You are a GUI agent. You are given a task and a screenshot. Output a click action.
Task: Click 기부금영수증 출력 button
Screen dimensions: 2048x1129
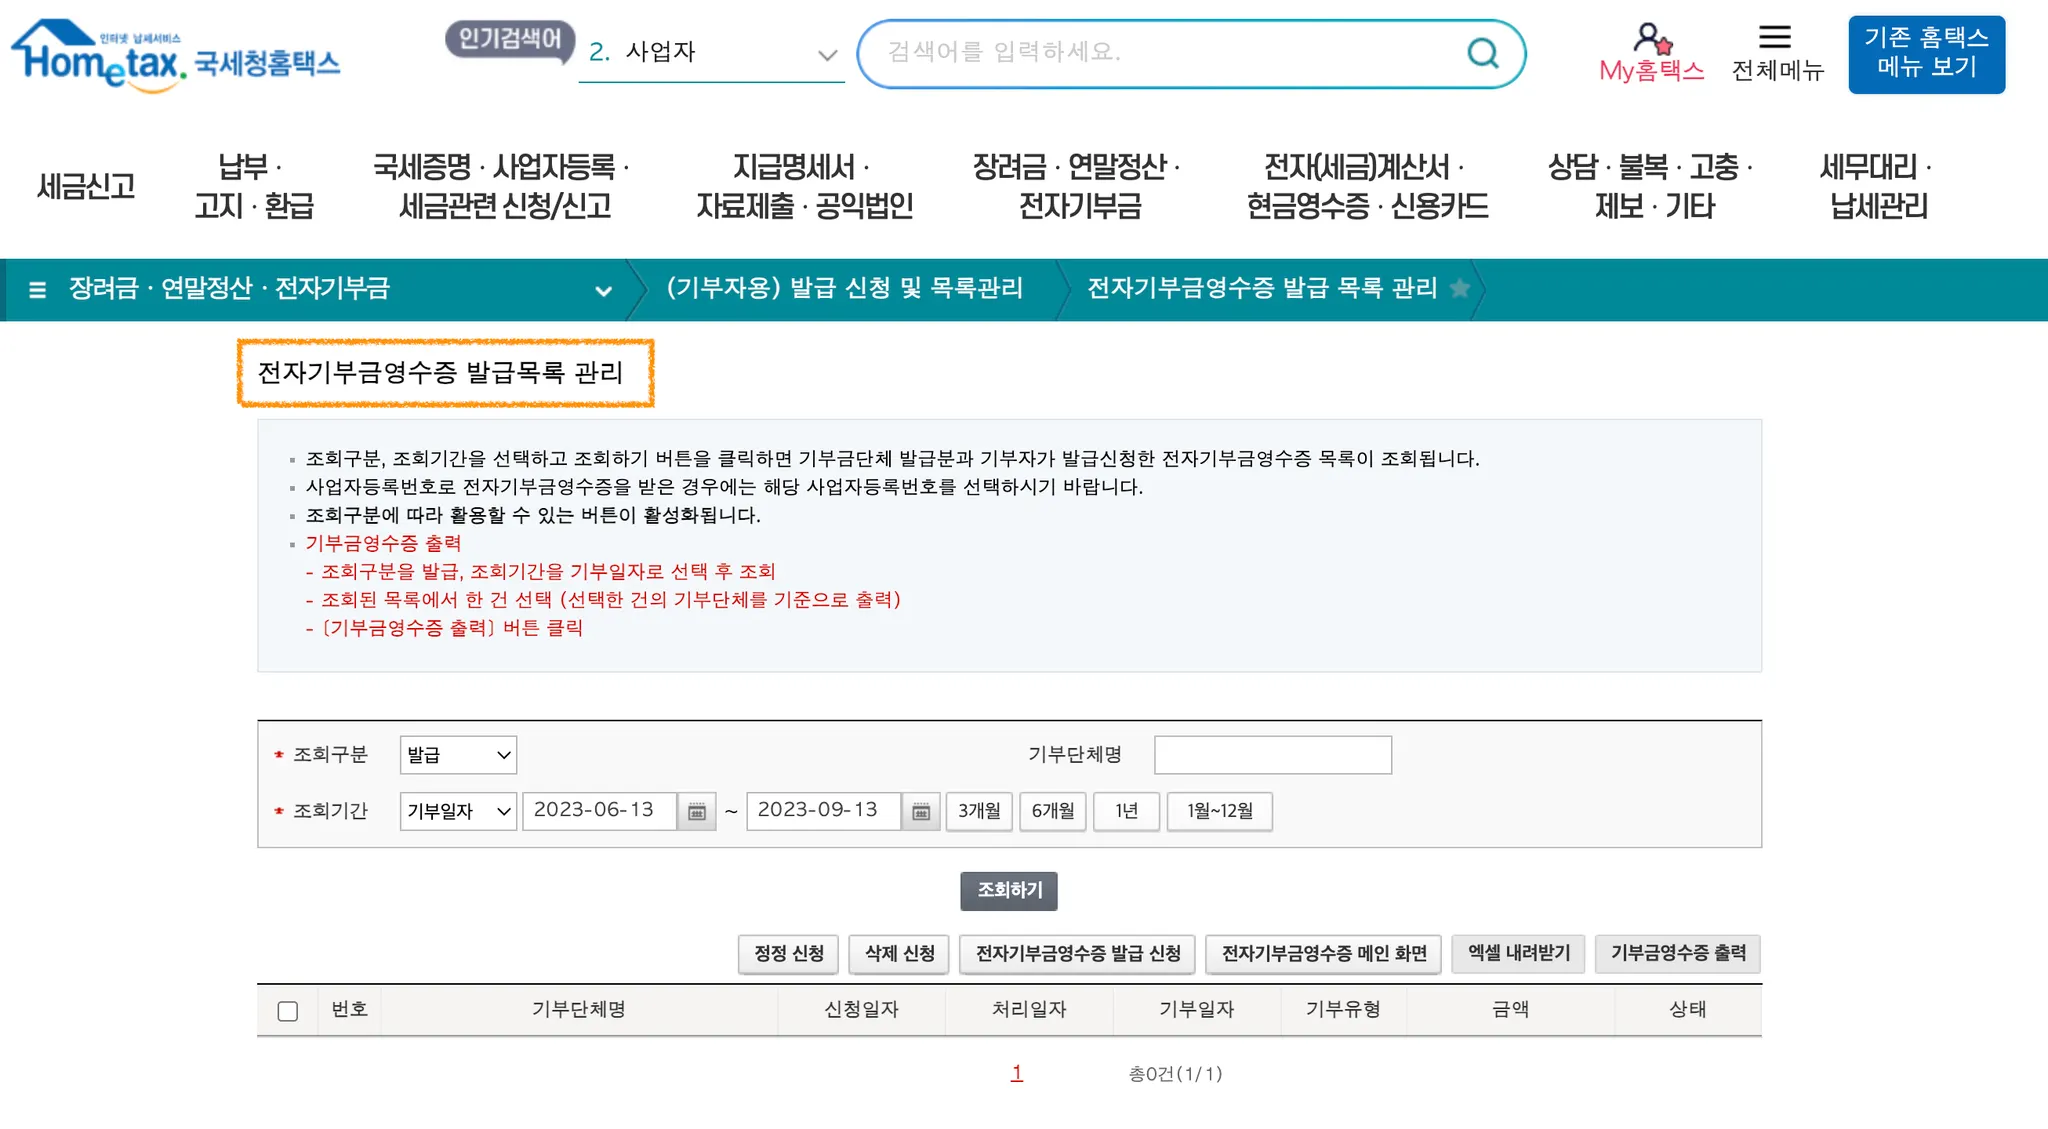click(x=1677, y=953)
